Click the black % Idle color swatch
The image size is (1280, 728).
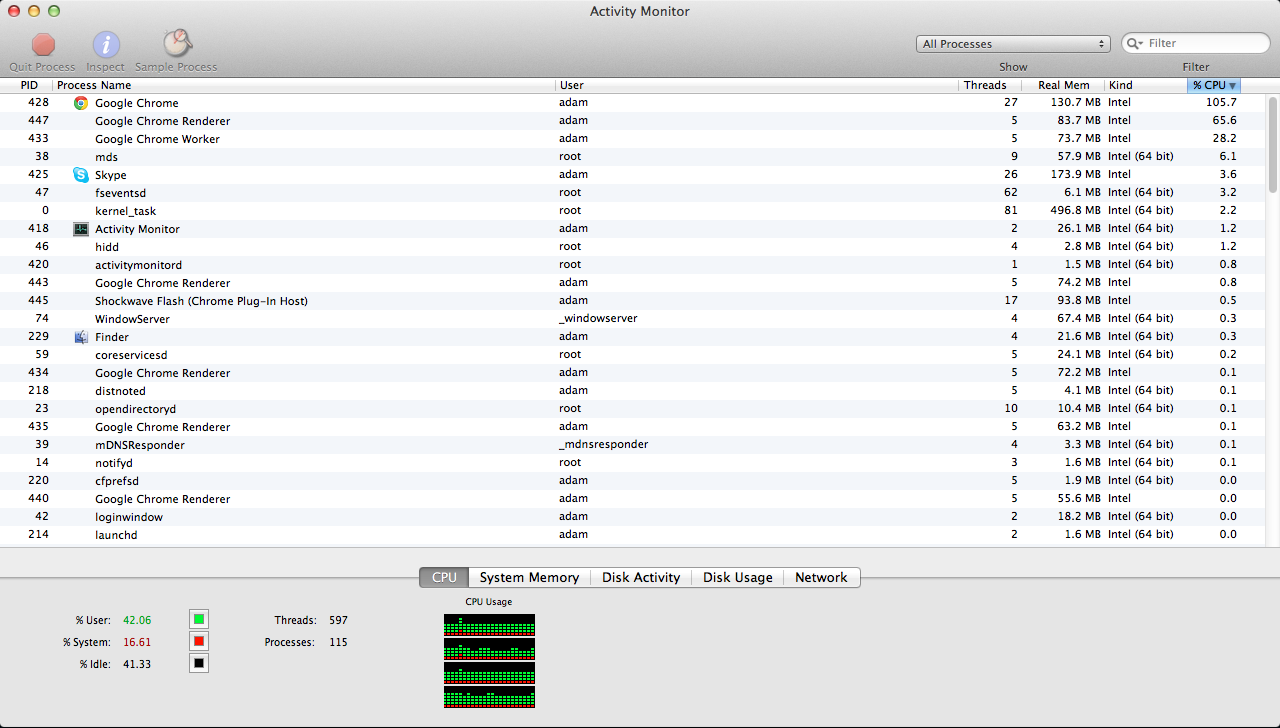pos(199,663)
